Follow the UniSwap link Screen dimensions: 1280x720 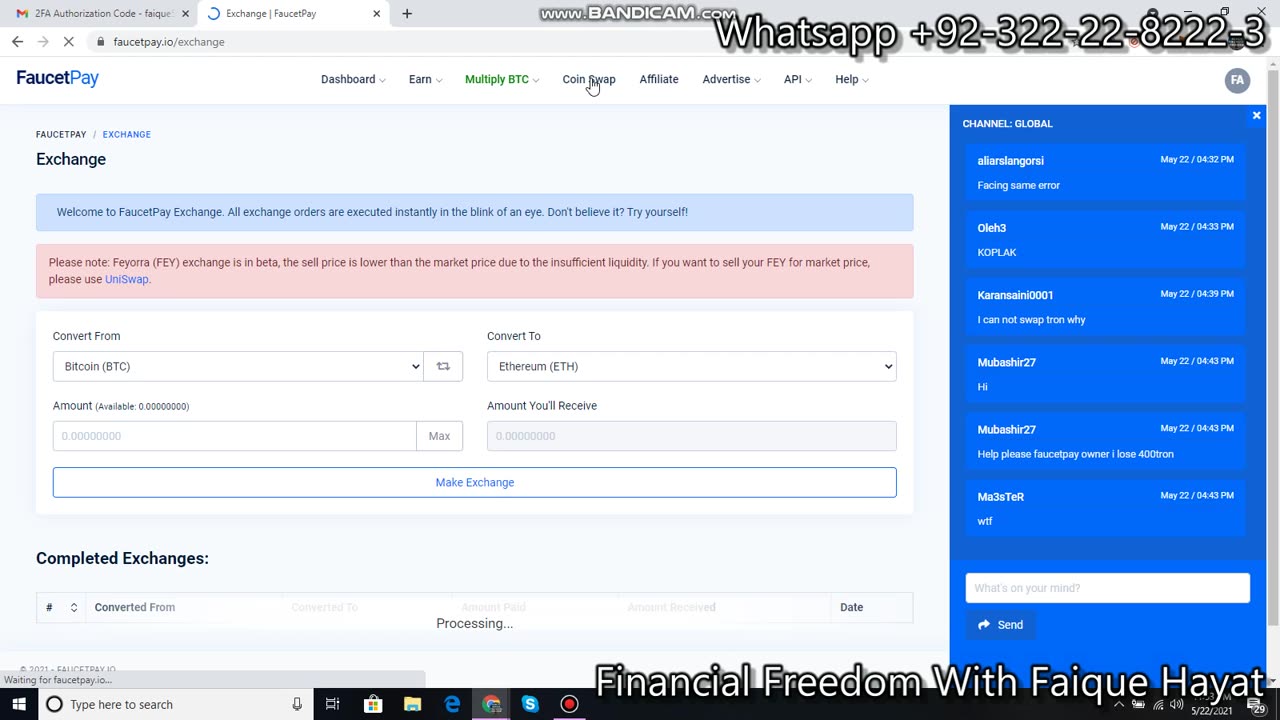pos(126,279)
